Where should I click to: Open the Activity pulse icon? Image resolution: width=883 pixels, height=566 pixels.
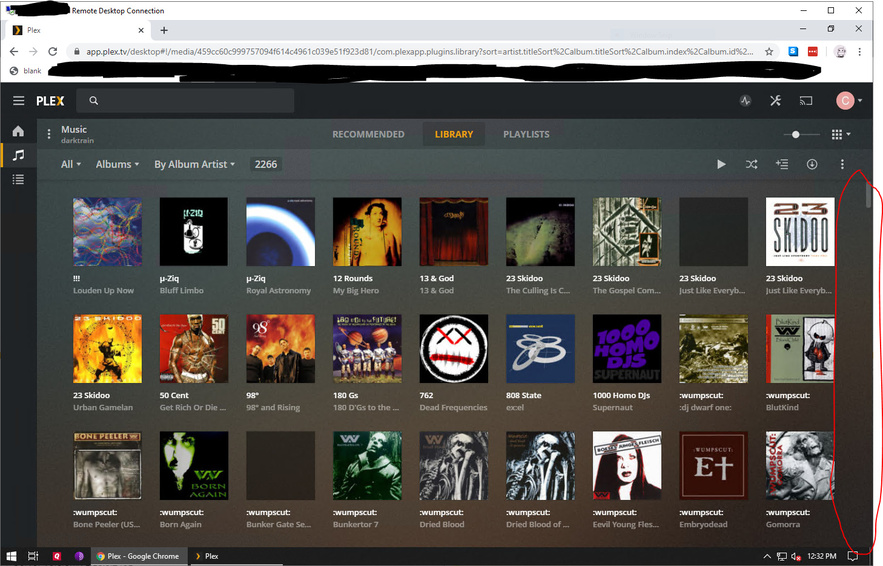click(746, 101)
